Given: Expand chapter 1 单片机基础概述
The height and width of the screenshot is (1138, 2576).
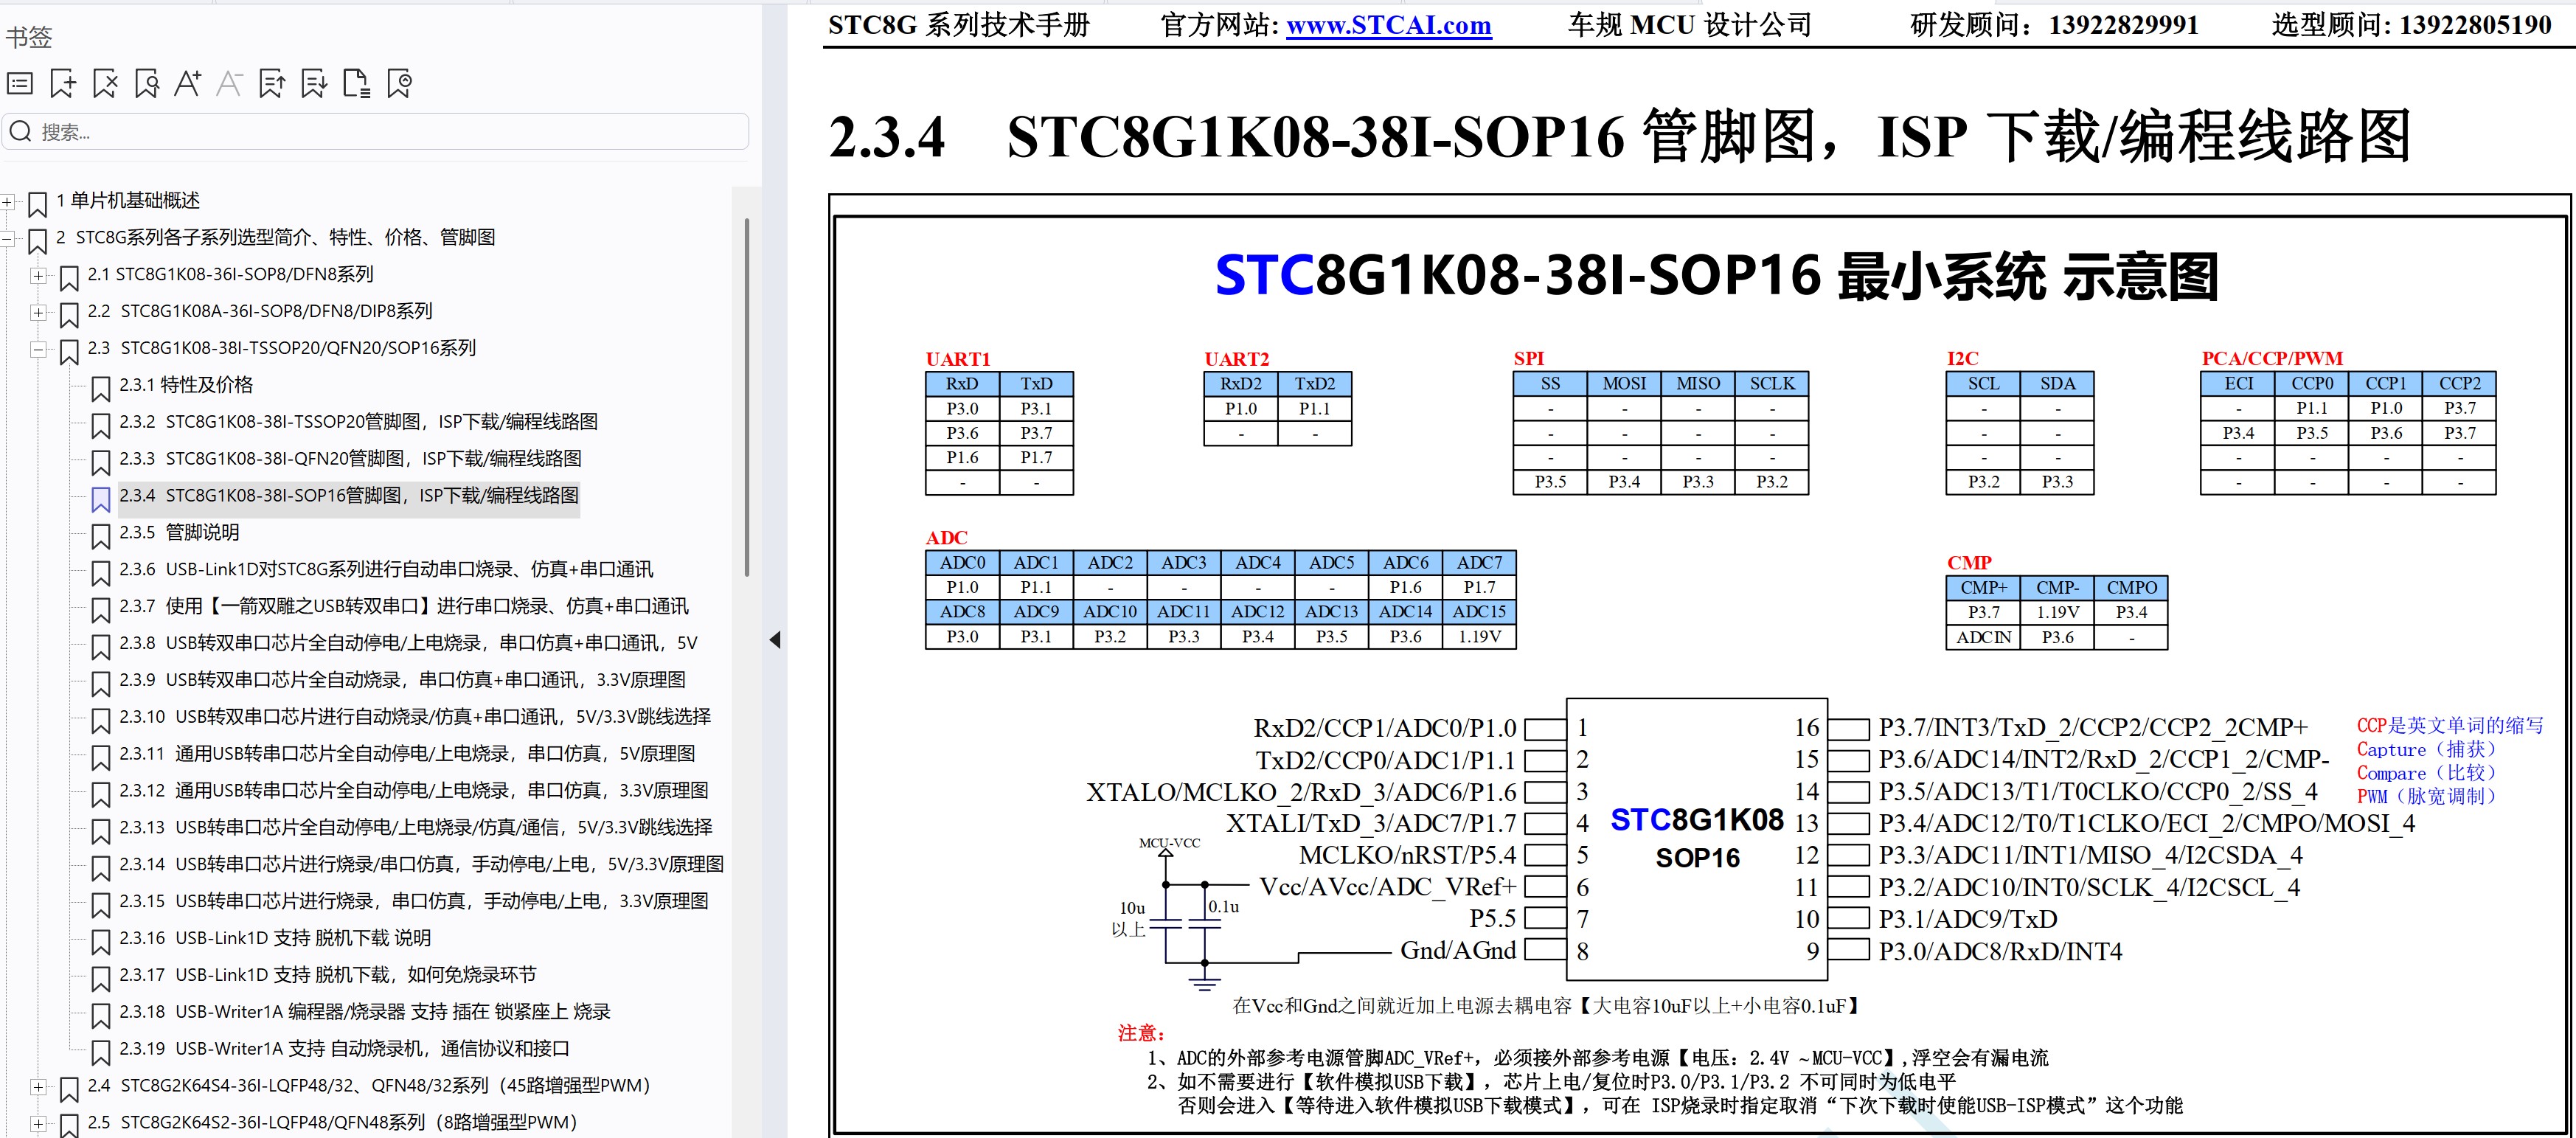Looking at the screenshot, I should pyautogui.click(x=7, y=202).
